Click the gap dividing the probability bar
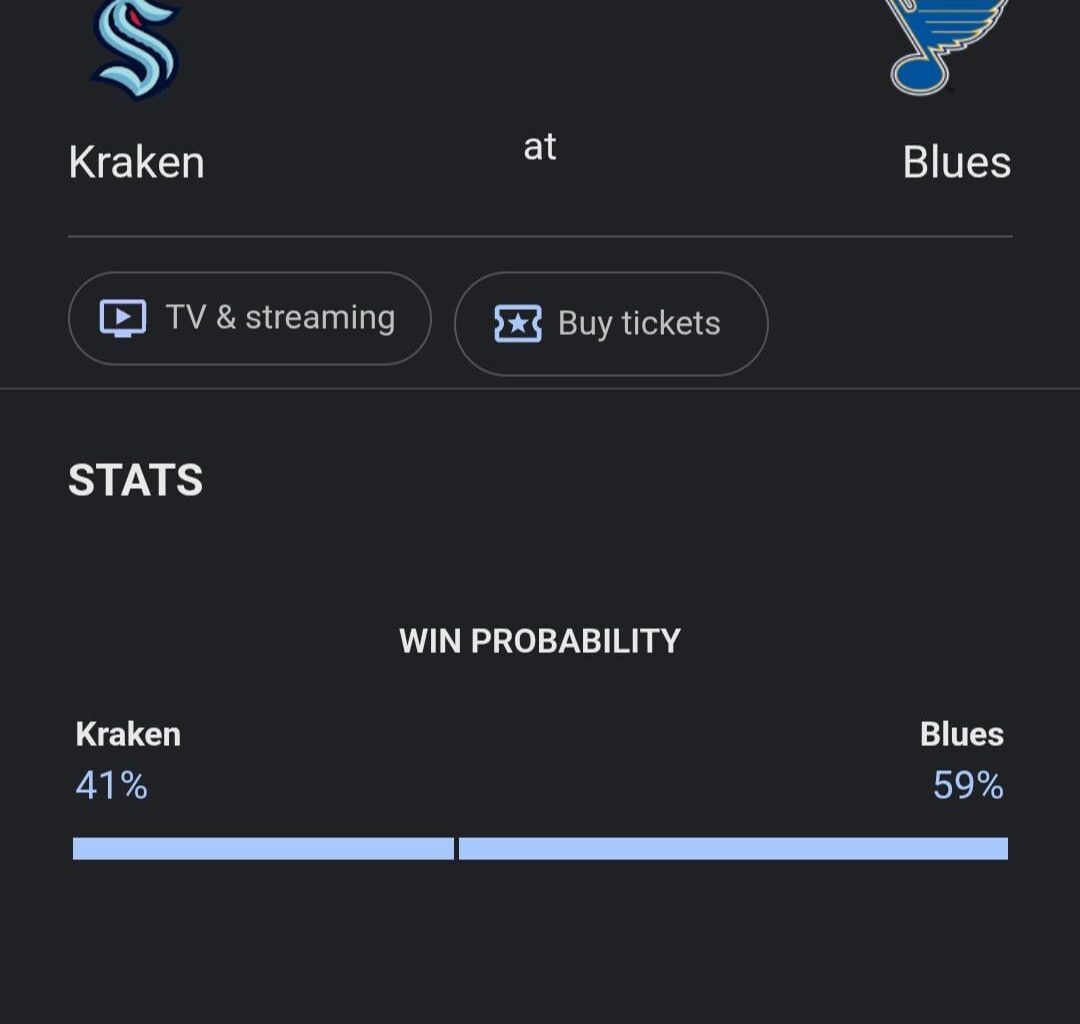This screenshot has width=1080, height=1024. pyautogui.click(x=456, y=849)
